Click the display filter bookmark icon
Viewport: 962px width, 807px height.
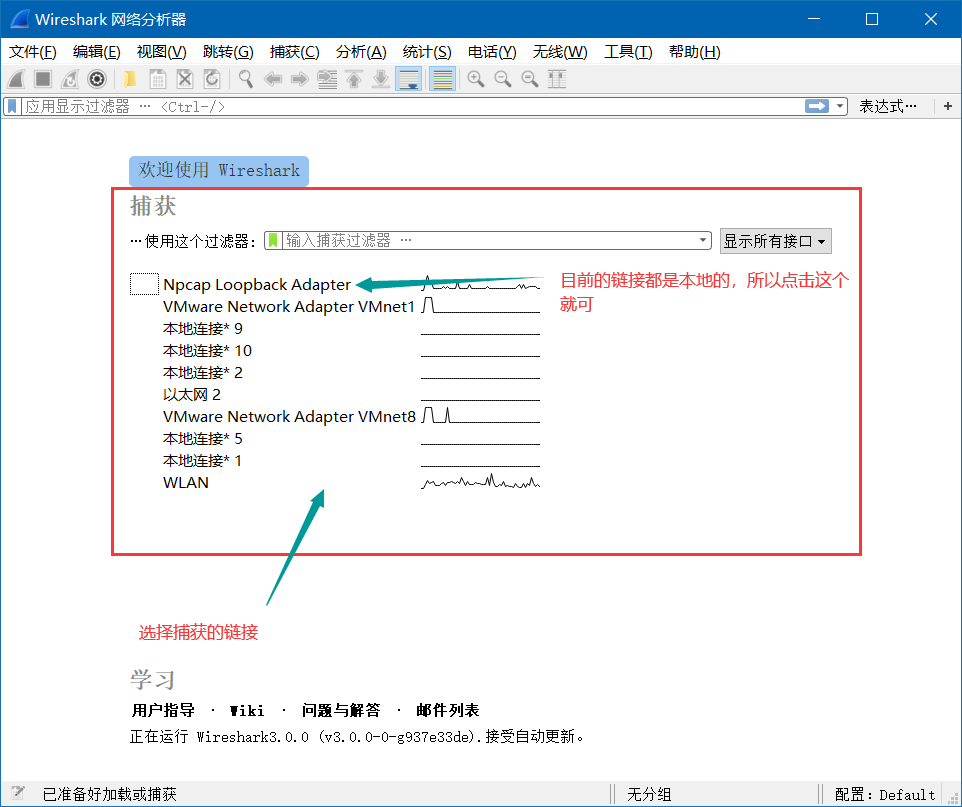tap(12, 107)
